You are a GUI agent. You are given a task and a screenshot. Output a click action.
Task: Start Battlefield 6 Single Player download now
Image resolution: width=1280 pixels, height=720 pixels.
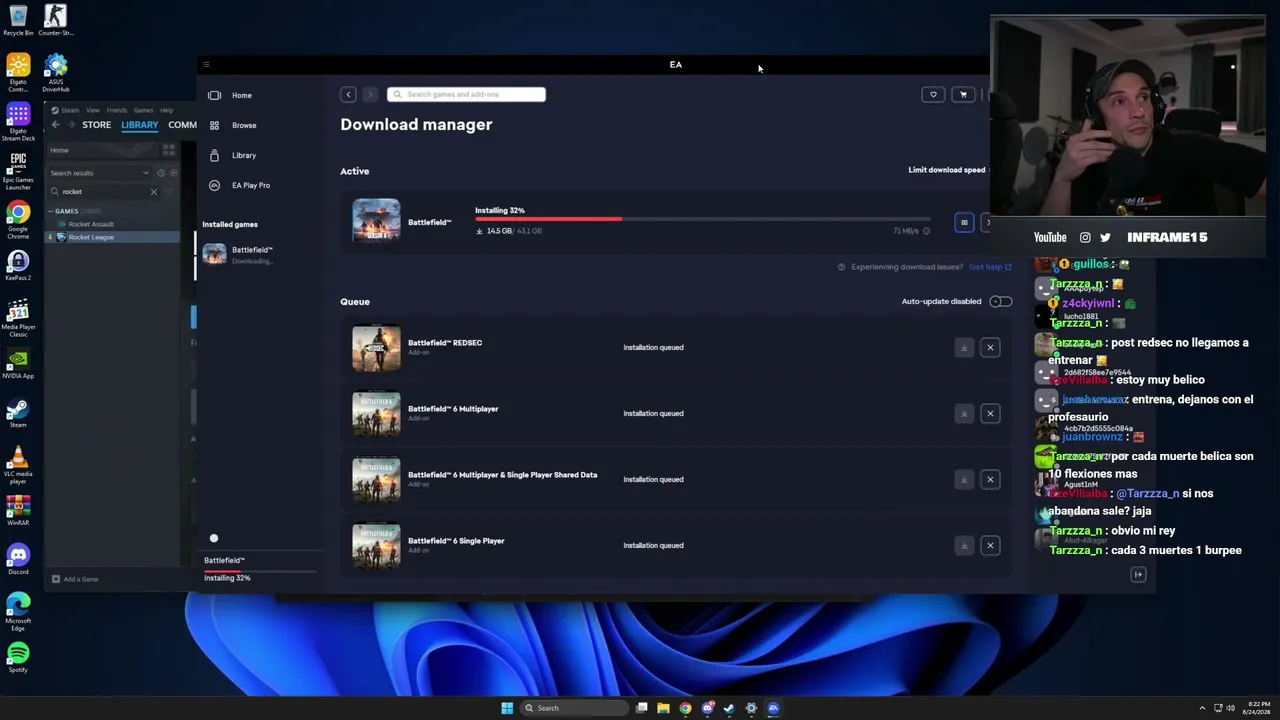pyautogui.click(x=964, y=545)
